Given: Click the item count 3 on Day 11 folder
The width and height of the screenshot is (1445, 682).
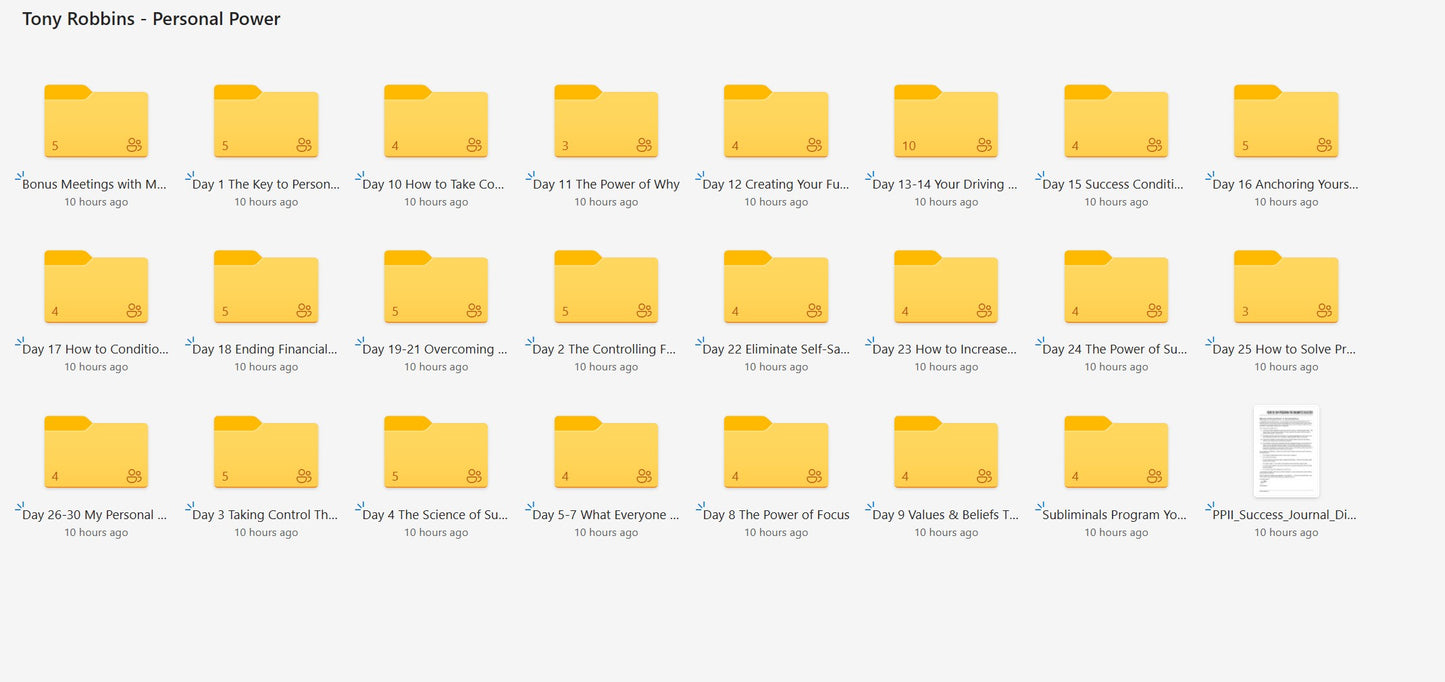Looking at the screenshot, I should [x=565, y=146].
